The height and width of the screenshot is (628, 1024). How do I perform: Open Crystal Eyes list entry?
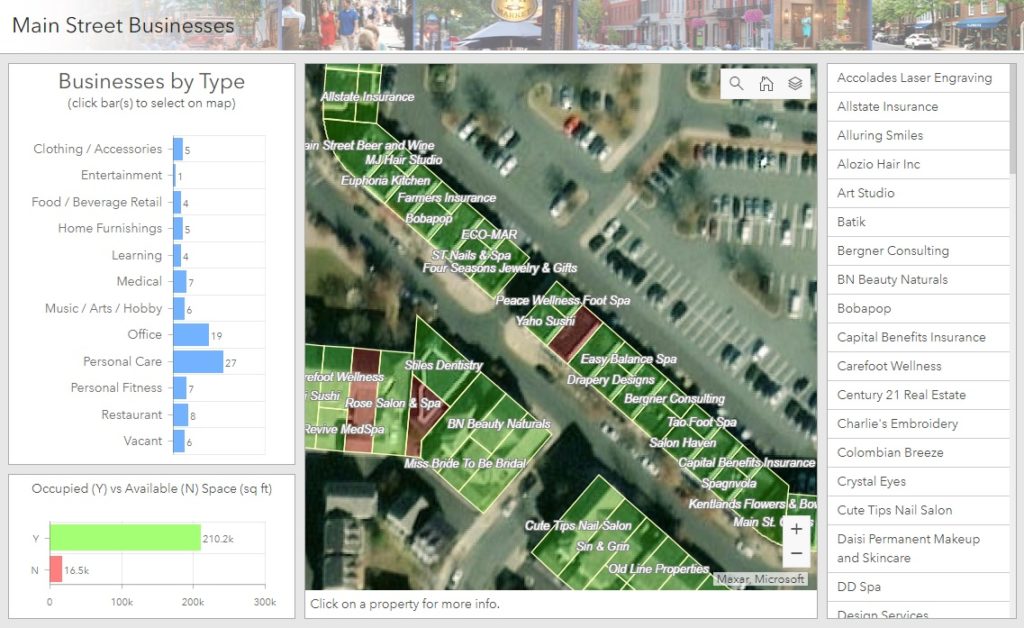[x=918, y=481]
